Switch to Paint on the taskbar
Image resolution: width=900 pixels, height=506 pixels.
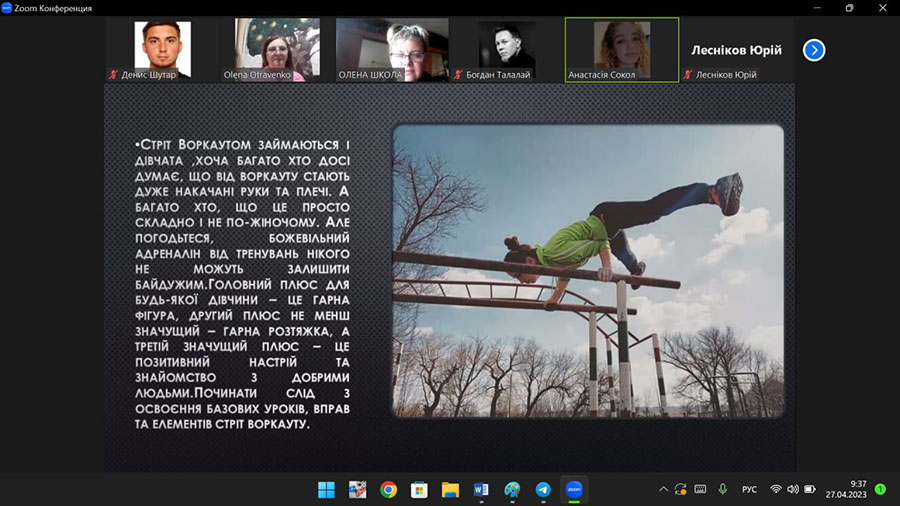coord(512,490)
